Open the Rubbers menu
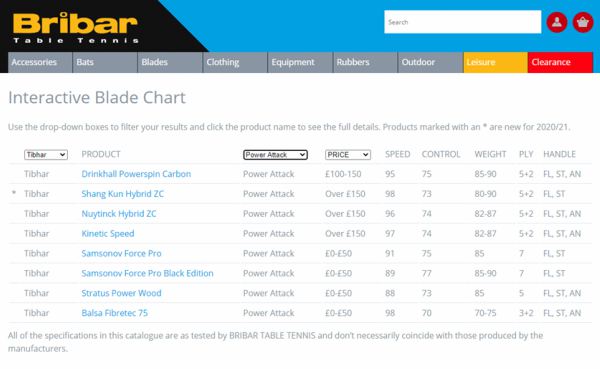 point(365,62)
